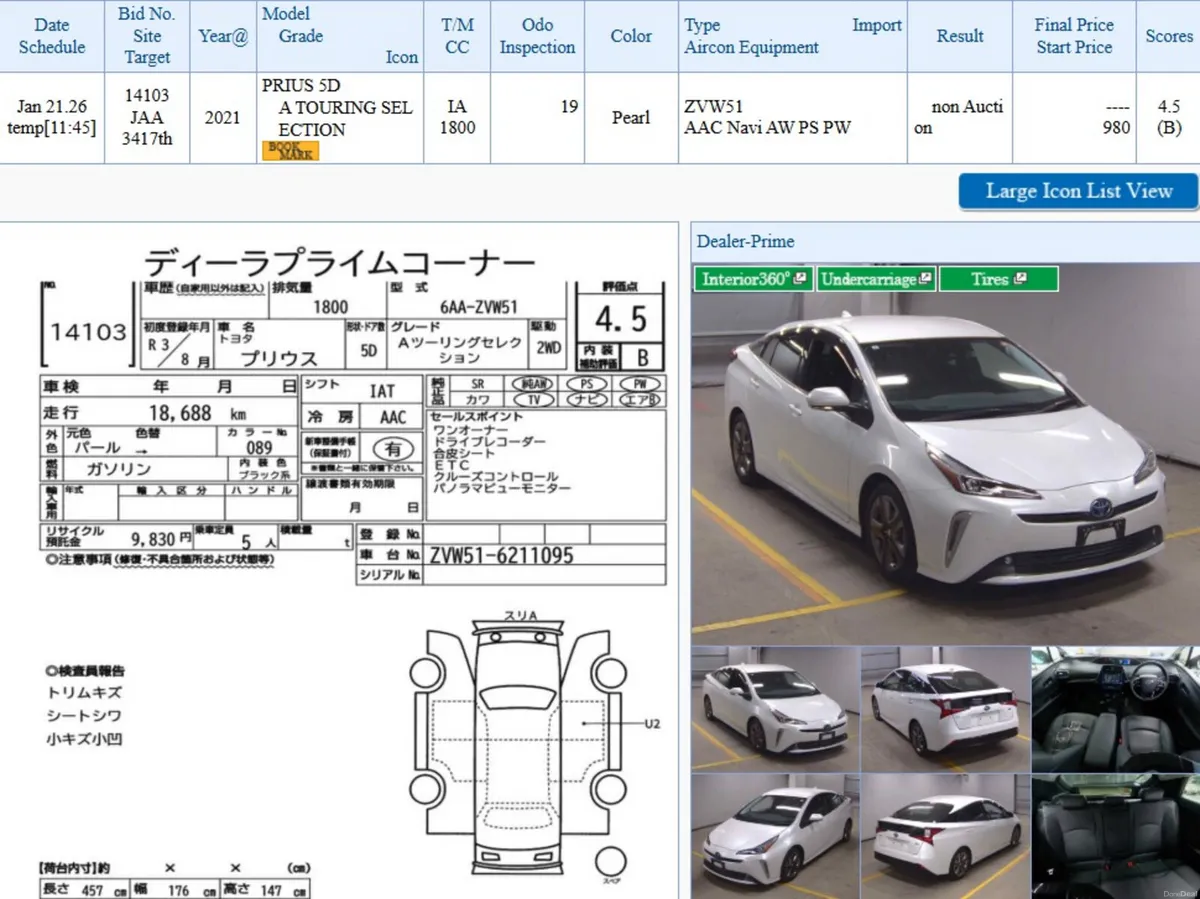Open the rear seats interior thumbnail

point(1115,837)
